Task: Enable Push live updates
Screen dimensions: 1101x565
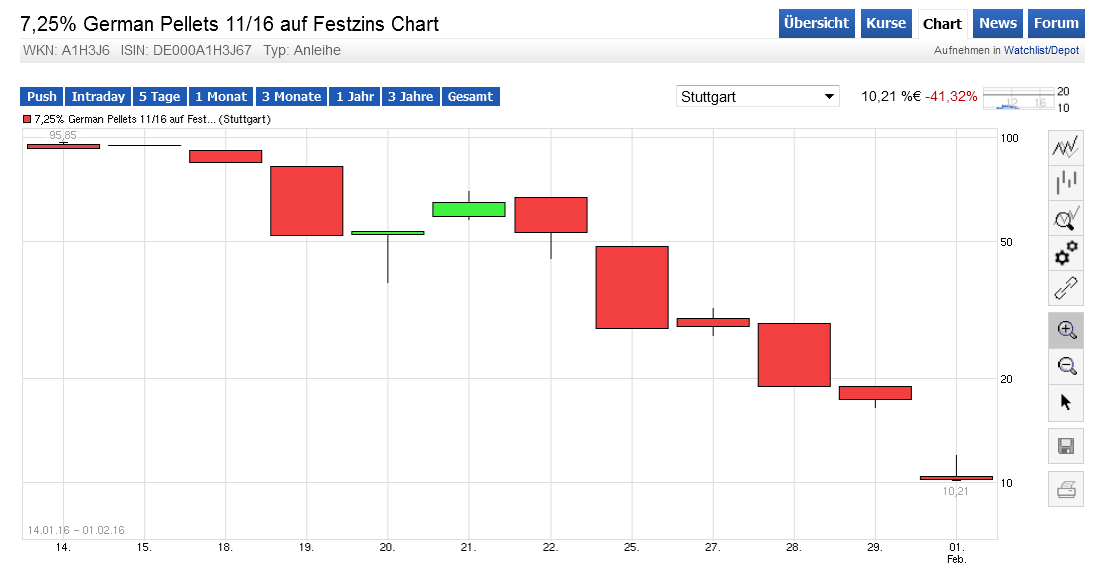Action: pyautogui.click(x=42, y=96)
